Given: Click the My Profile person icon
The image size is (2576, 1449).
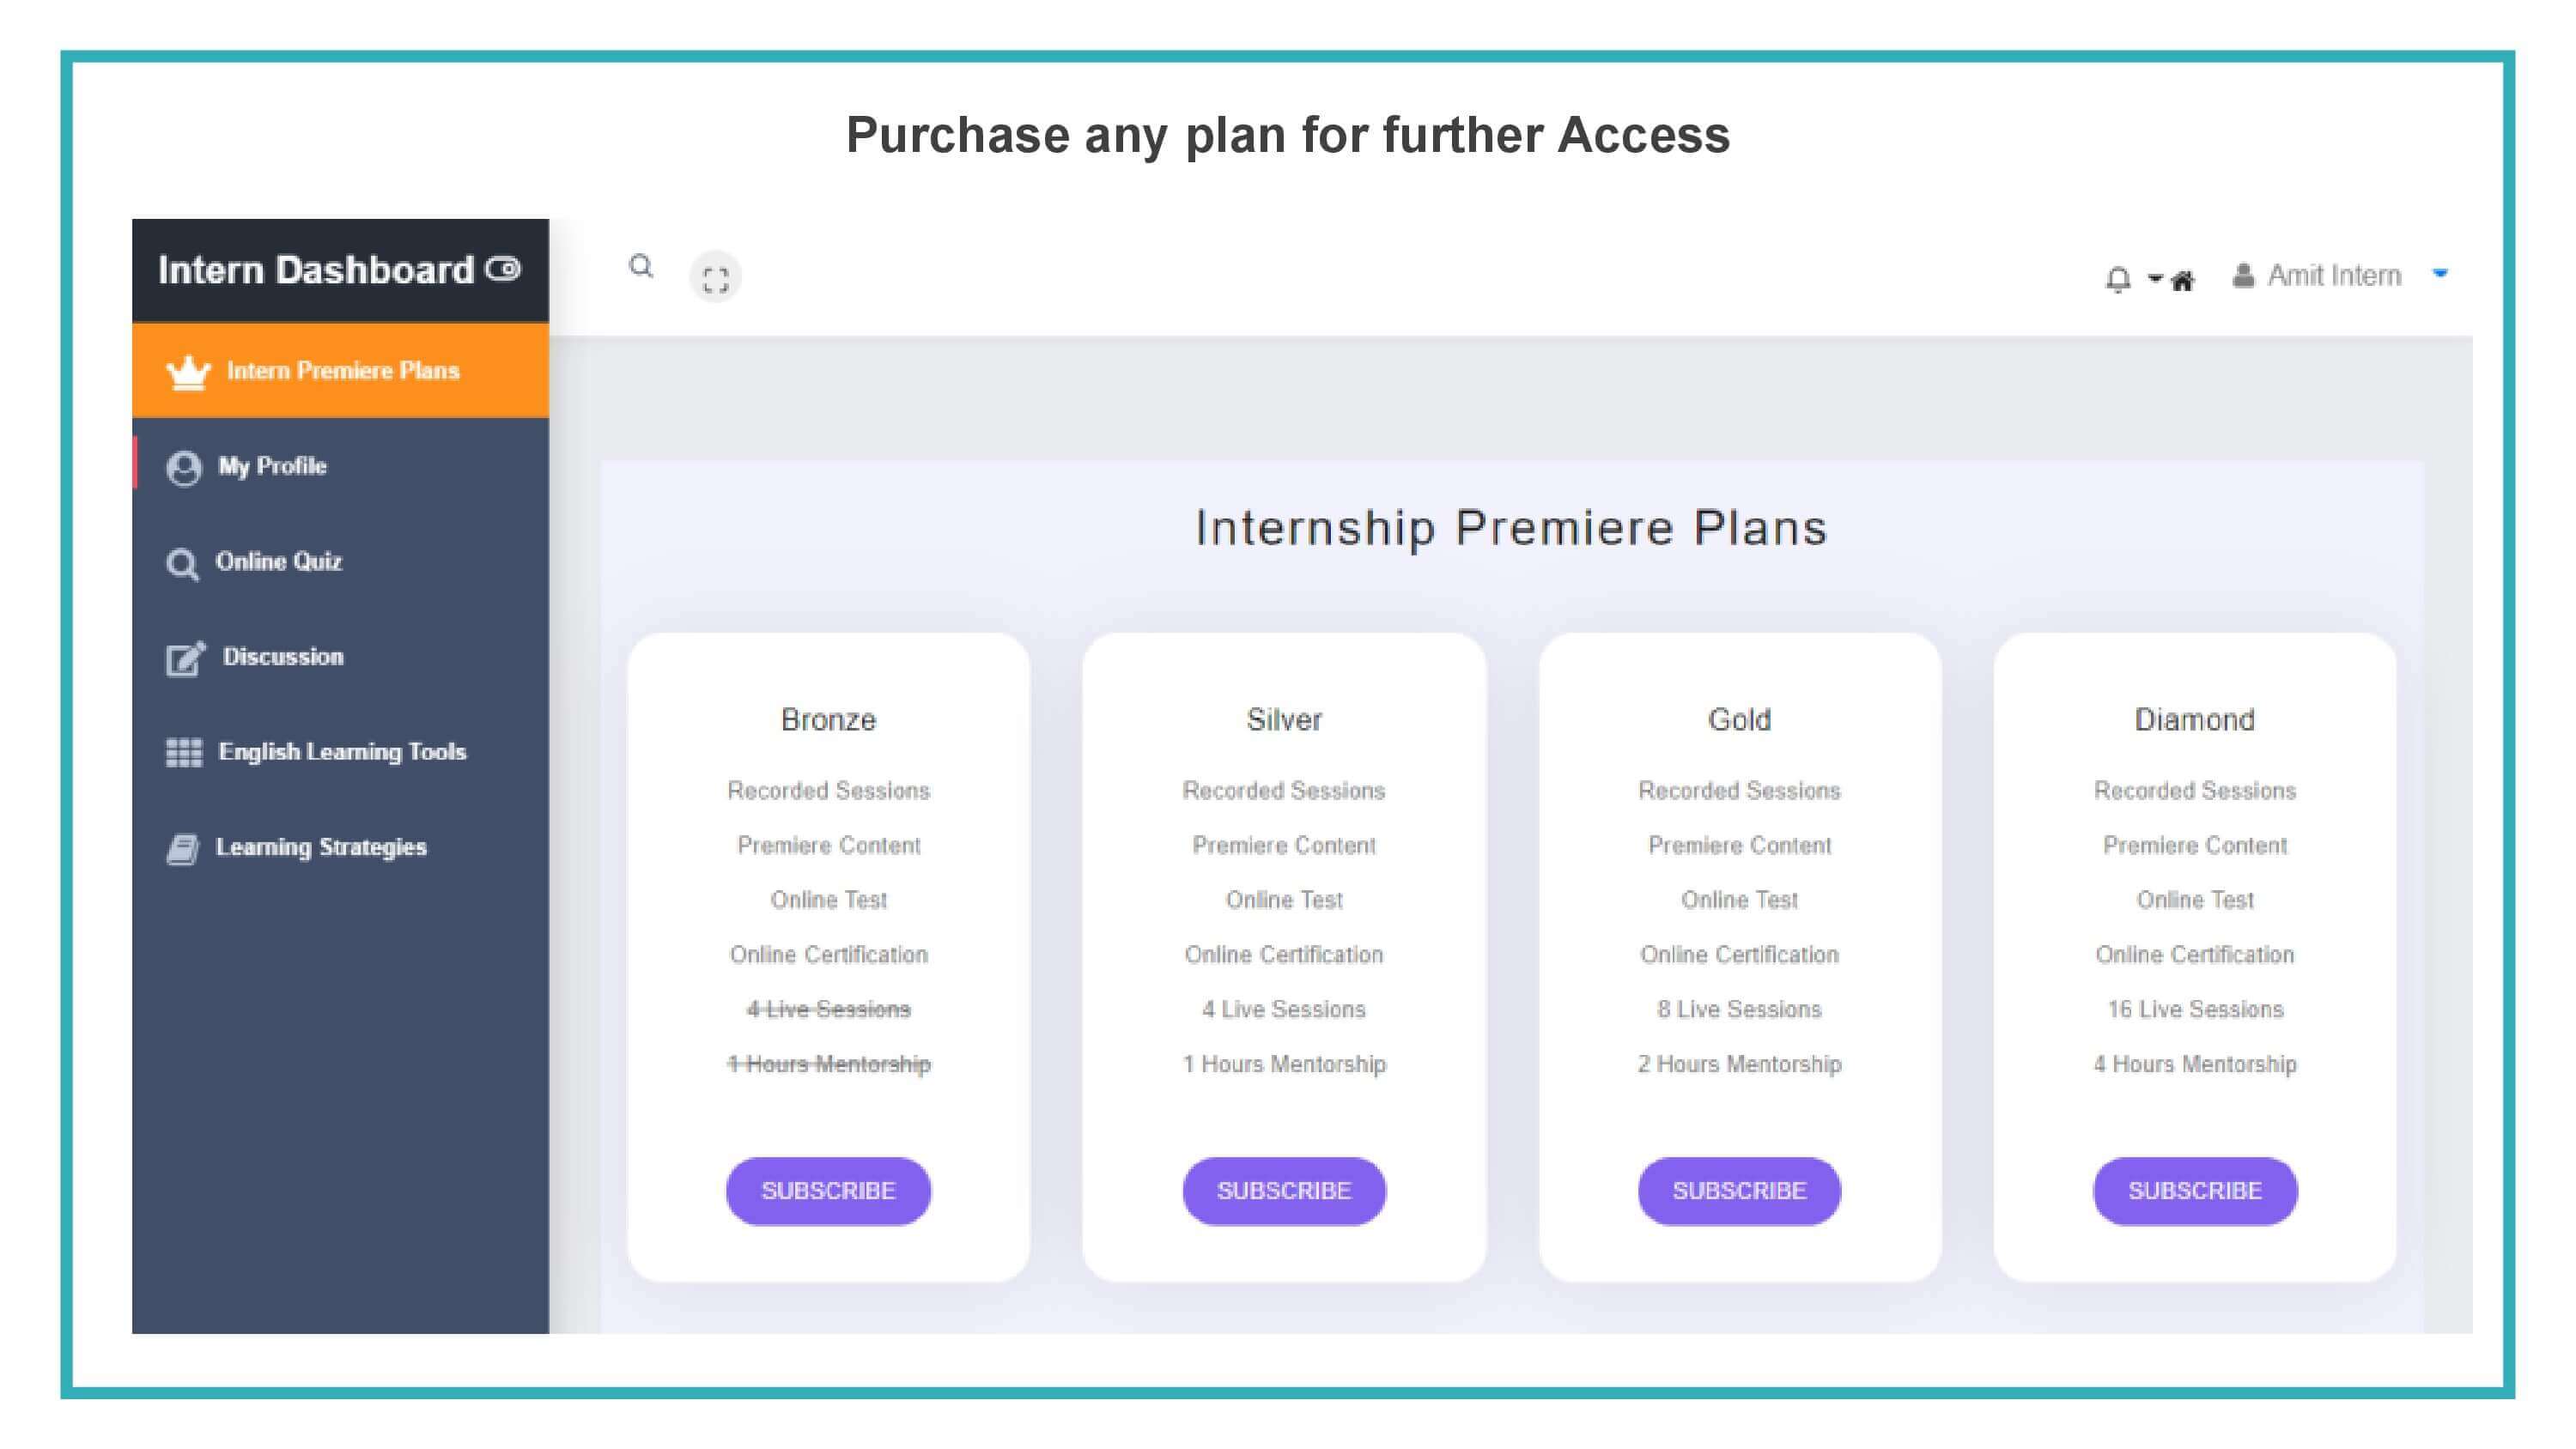Looking at the screenshot, I should tap(184, 468).
